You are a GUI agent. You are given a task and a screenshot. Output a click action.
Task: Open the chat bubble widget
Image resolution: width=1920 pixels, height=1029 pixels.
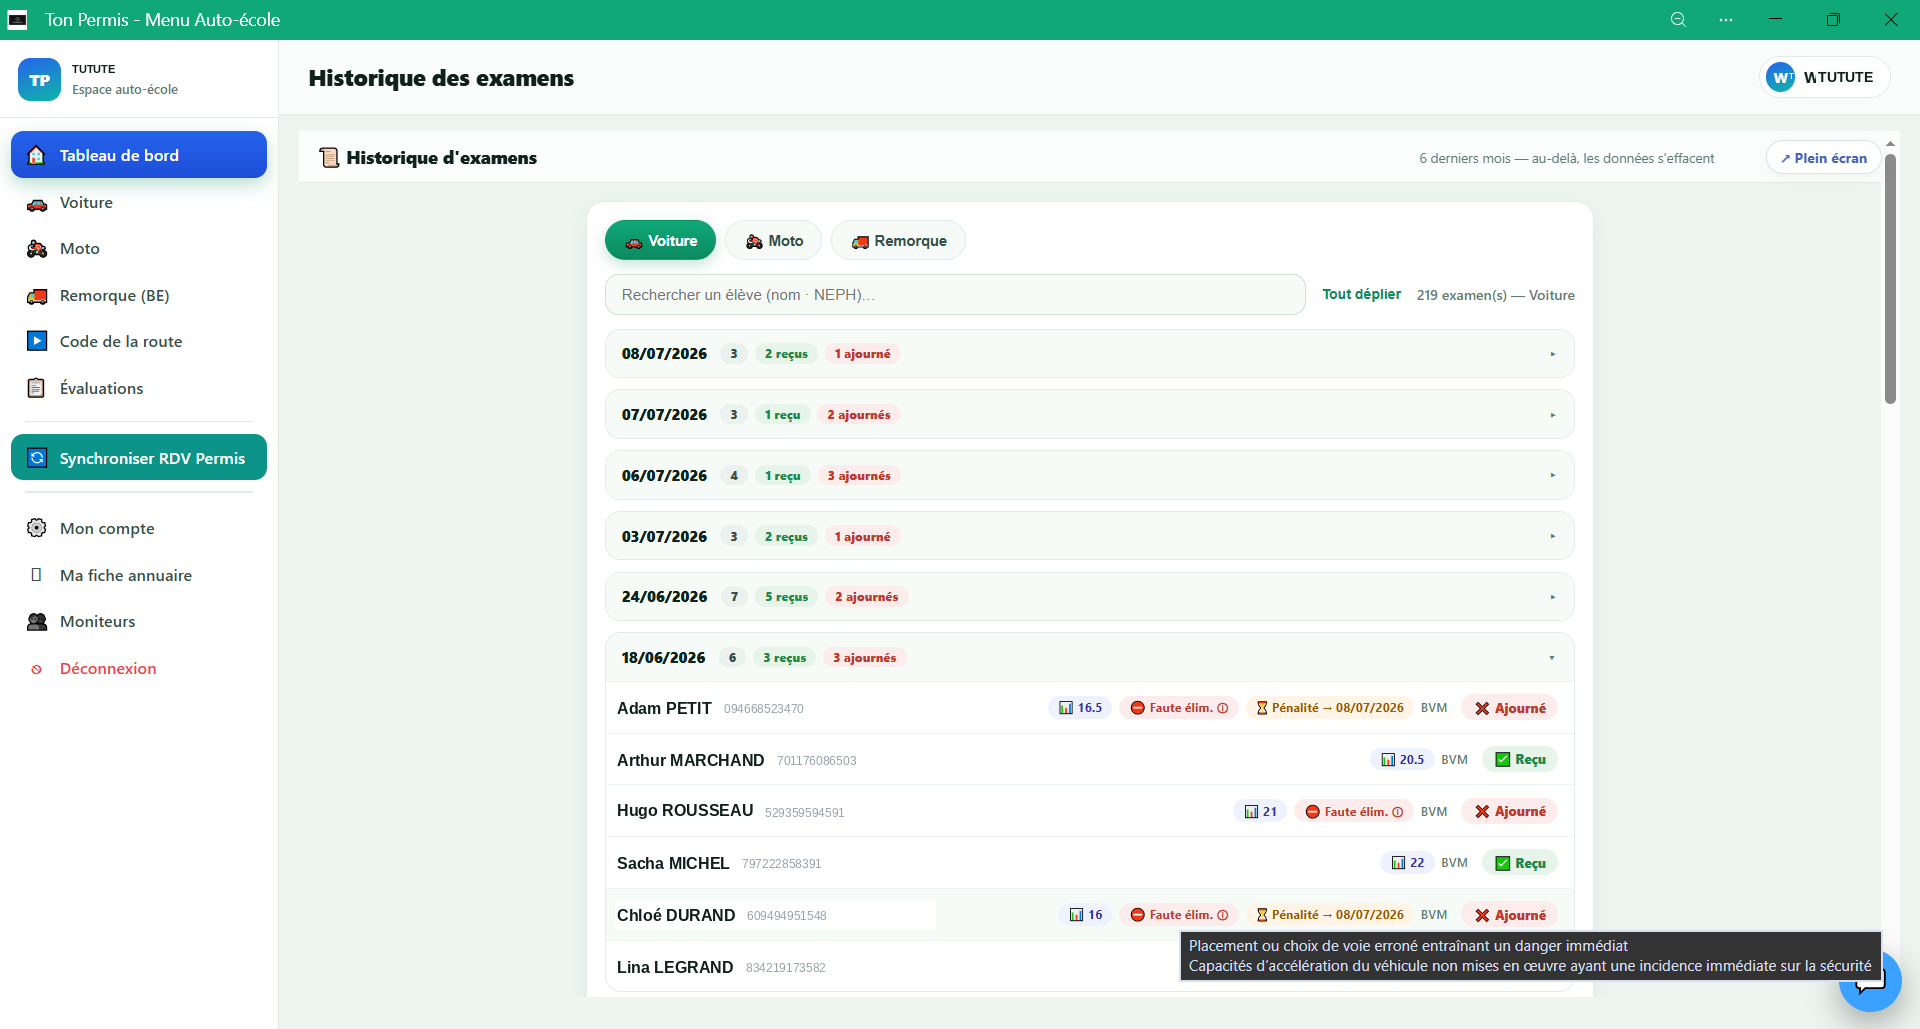click(x=1870, y=984)
